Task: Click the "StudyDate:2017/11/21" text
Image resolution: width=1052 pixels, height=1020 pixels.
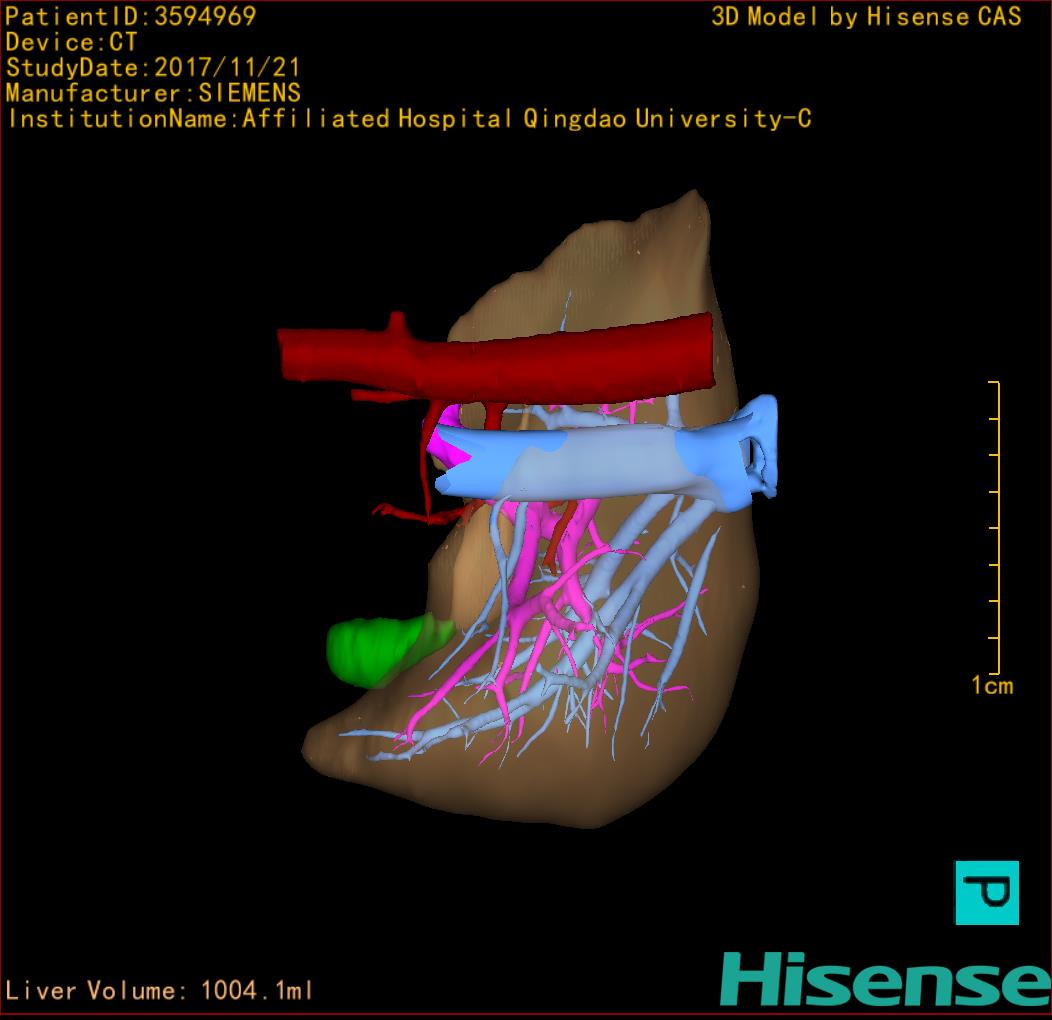Action: pos(152,67)
